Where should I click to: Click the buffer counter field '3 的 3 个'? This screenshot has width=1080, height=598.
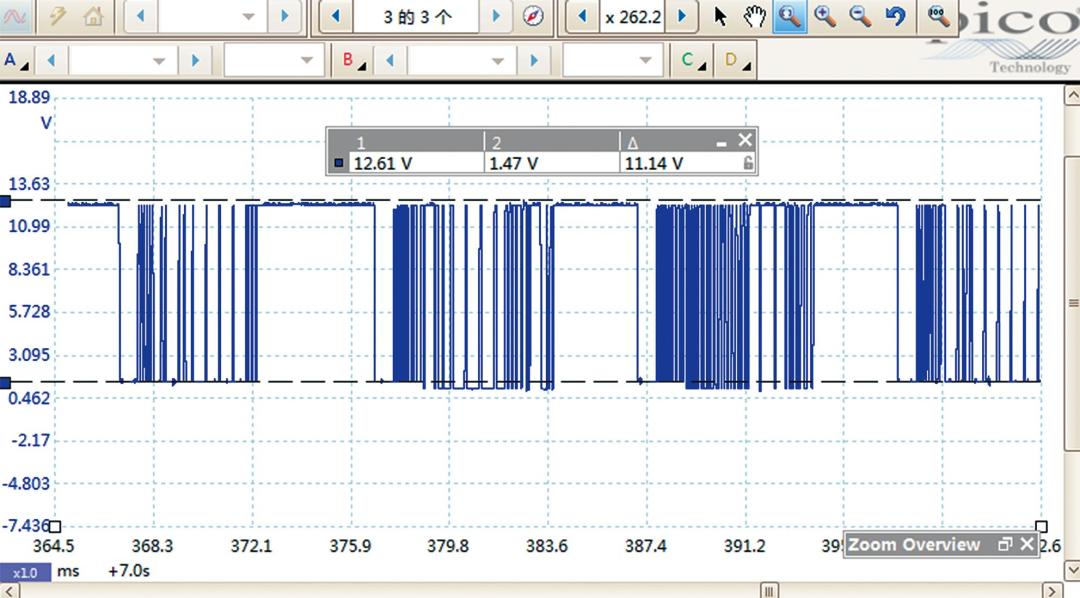click(x=416, y=17)
